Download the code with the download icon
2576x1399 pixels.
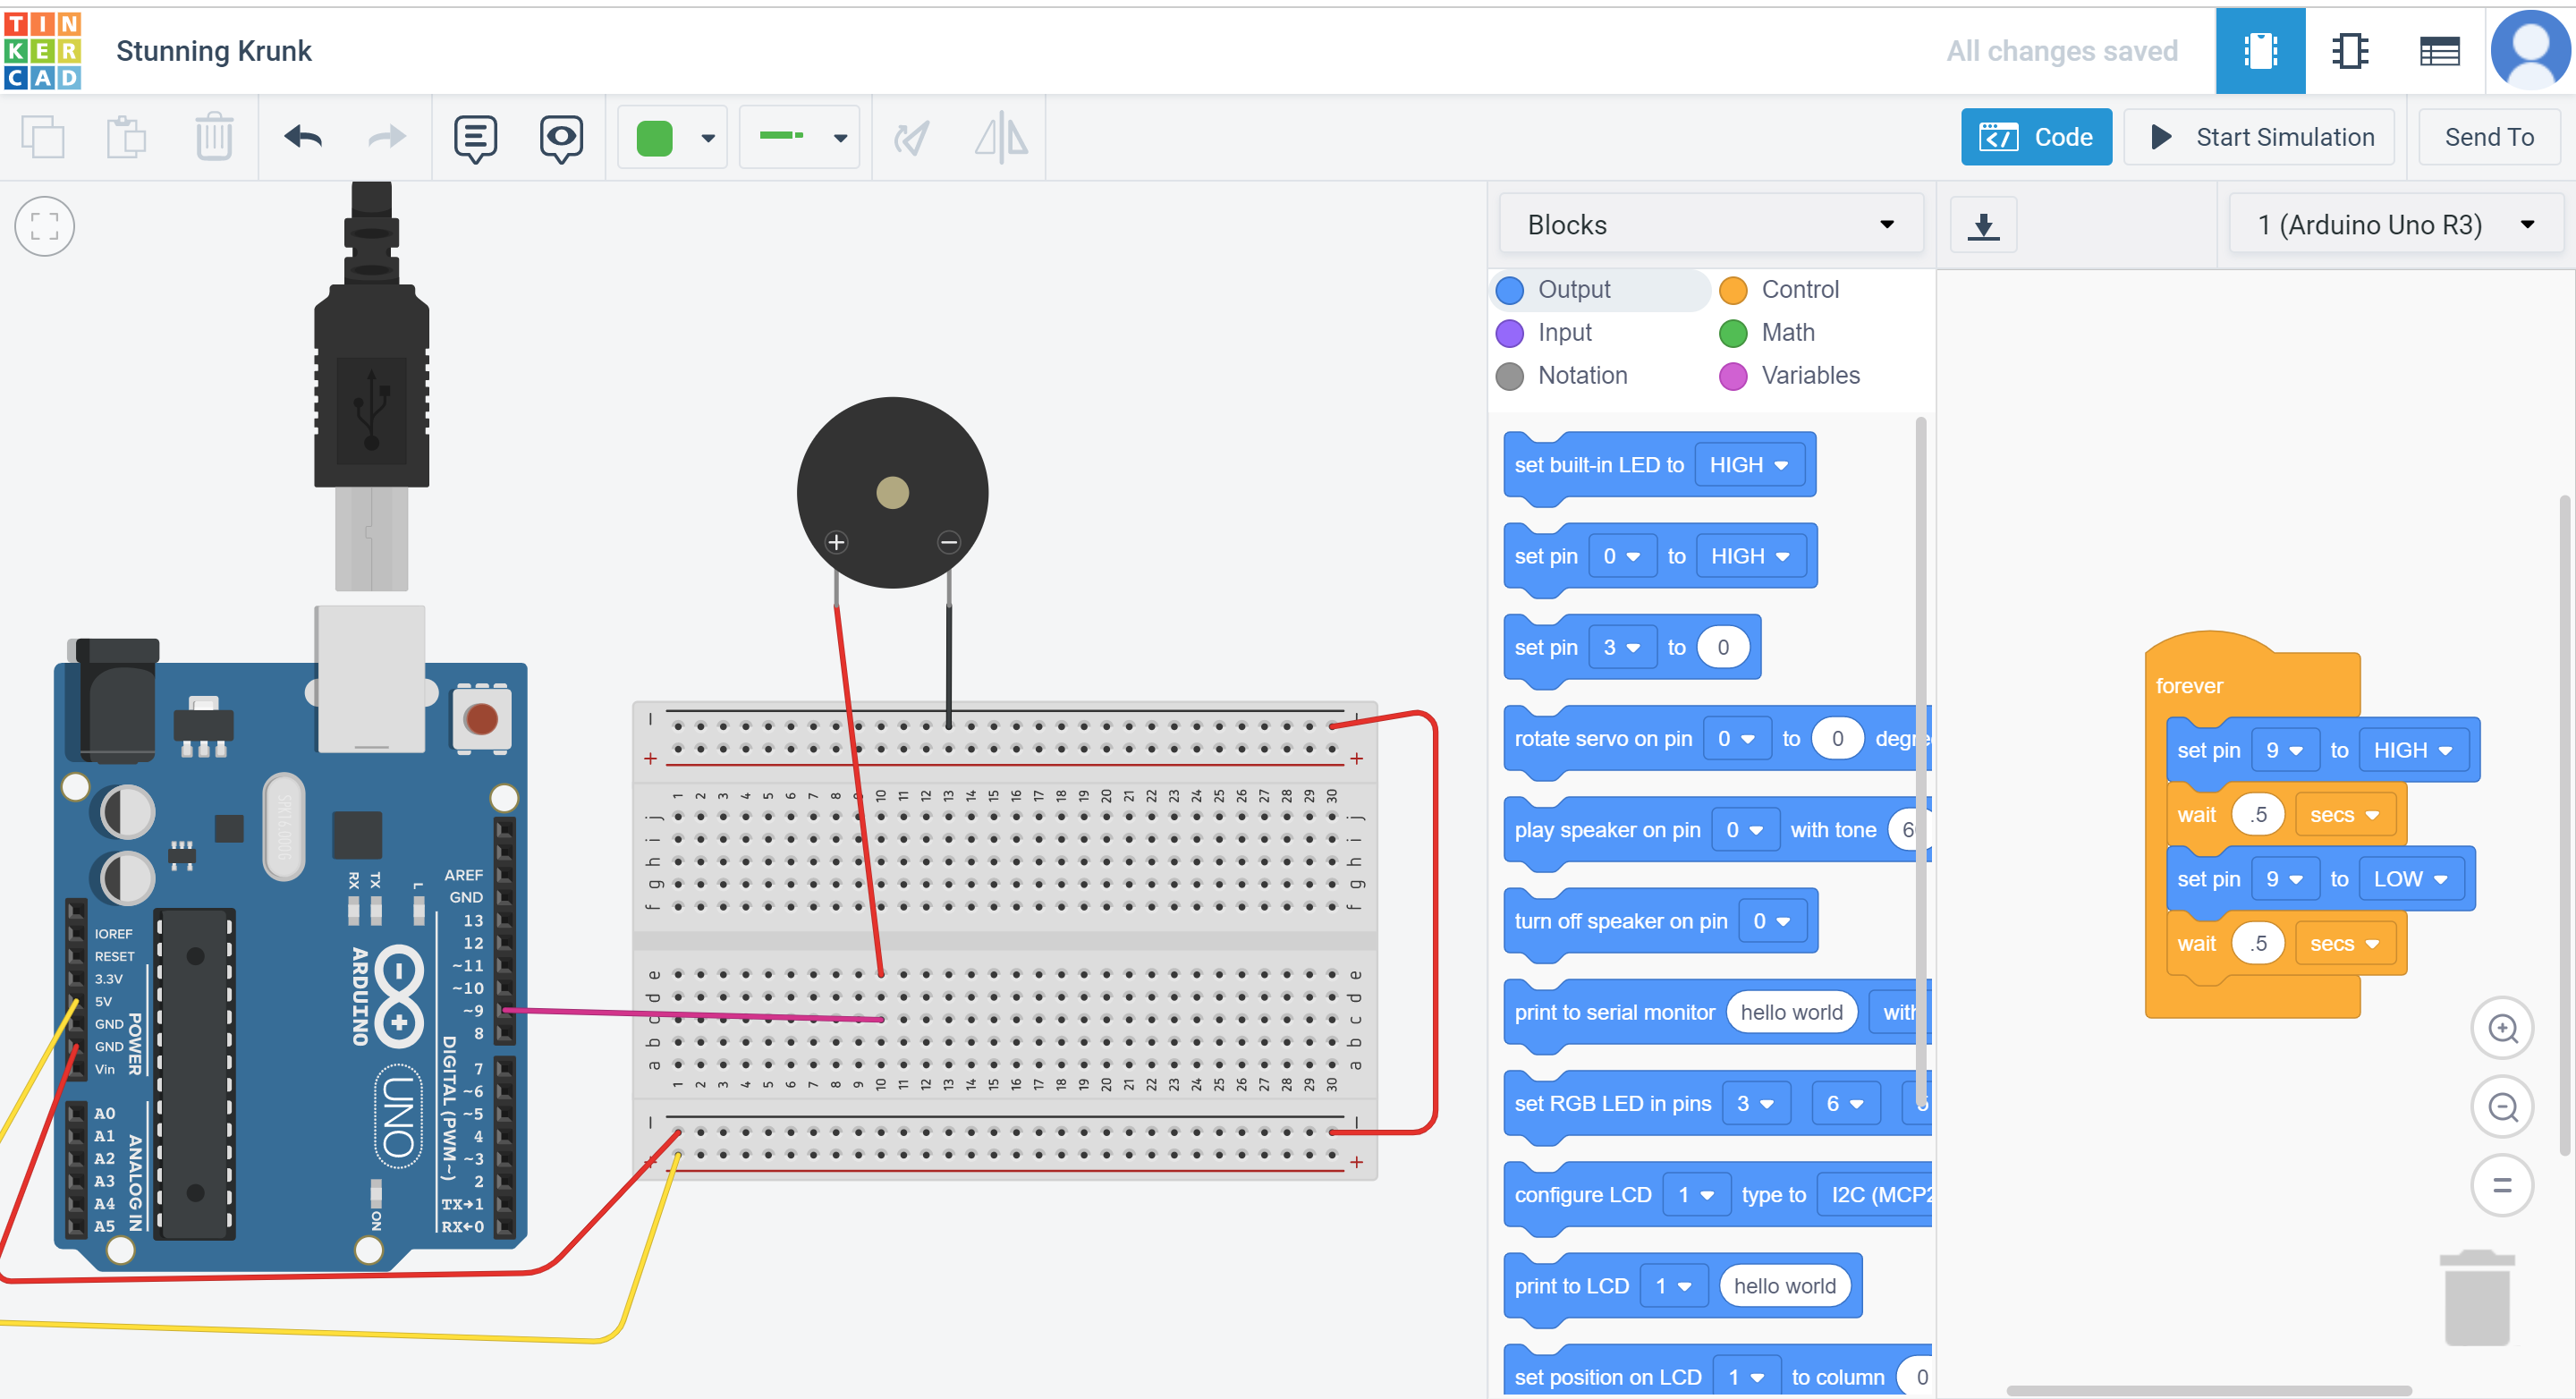click(x=1983, y=225)
